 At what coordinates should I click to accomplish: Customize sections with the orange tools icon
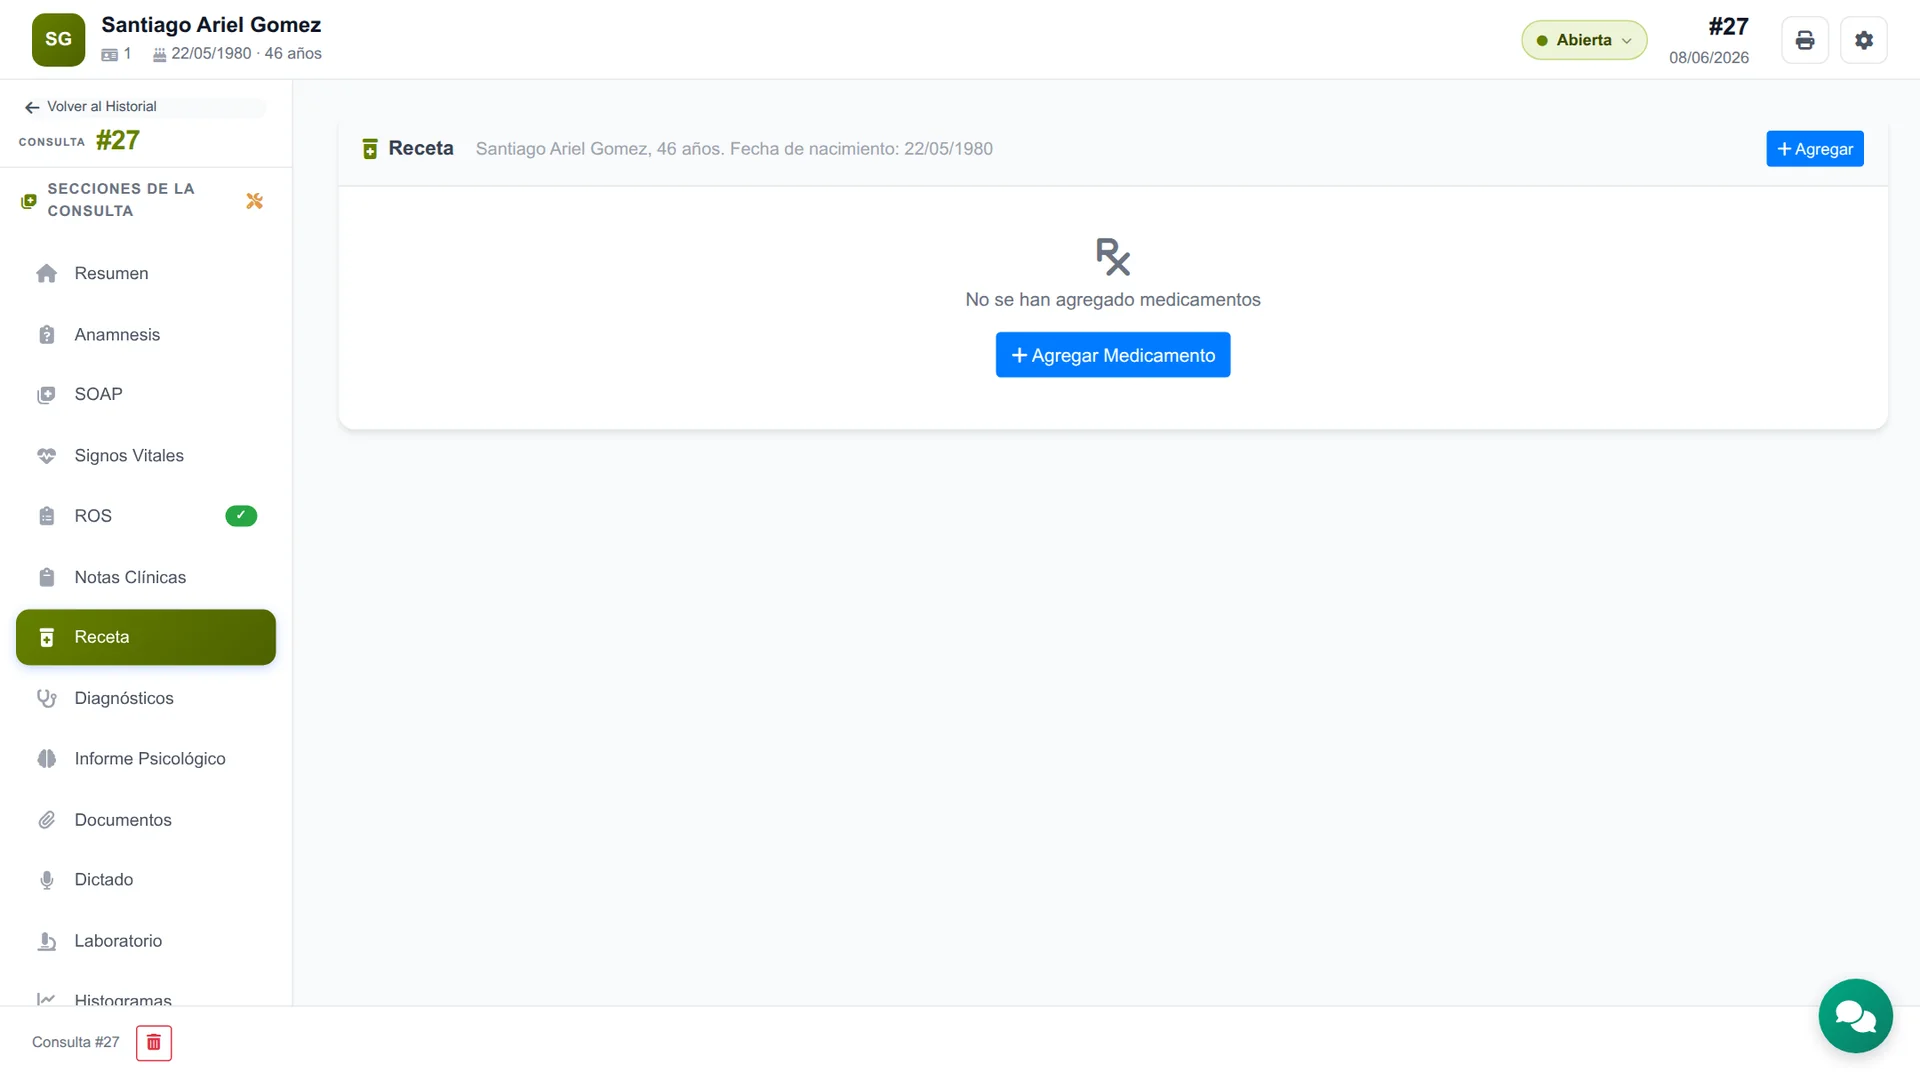254,201
